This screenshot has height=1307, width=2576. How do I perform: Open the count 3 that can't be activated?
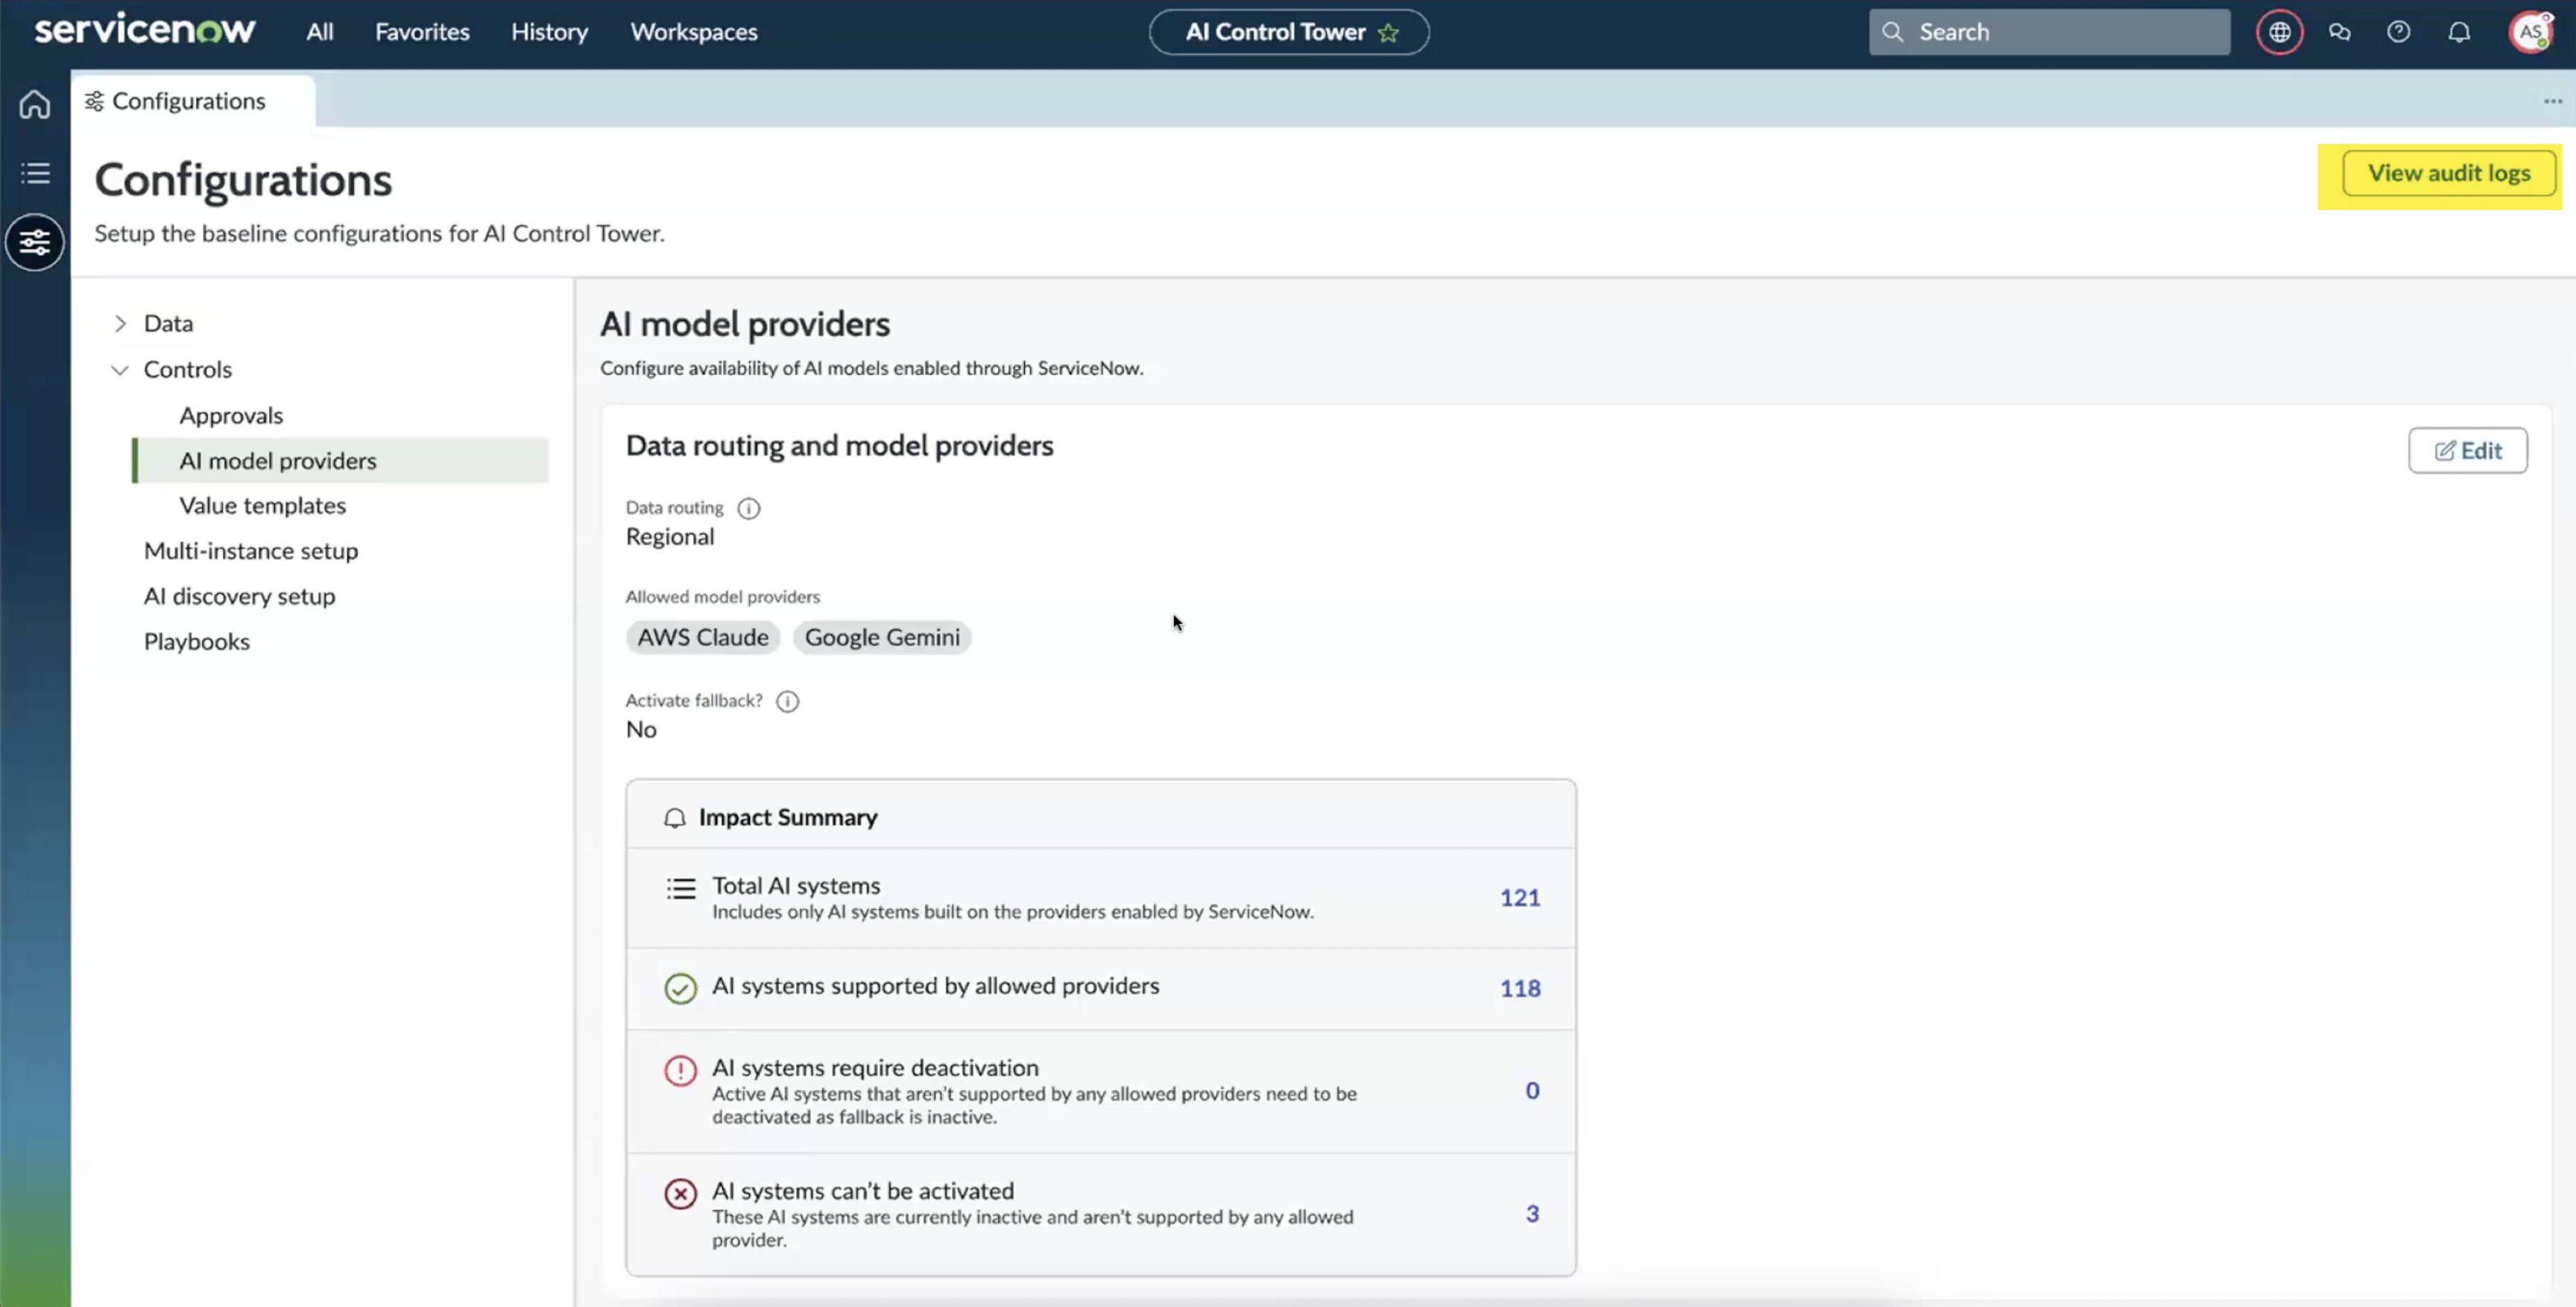[x=1531, y=1214]
